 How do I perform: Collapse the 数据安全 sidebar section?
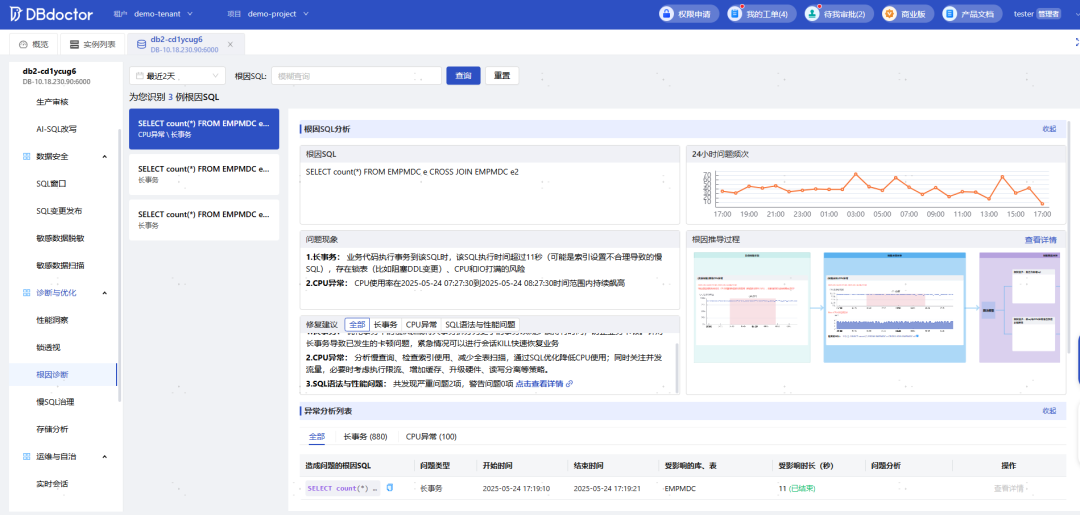point(105,156)
